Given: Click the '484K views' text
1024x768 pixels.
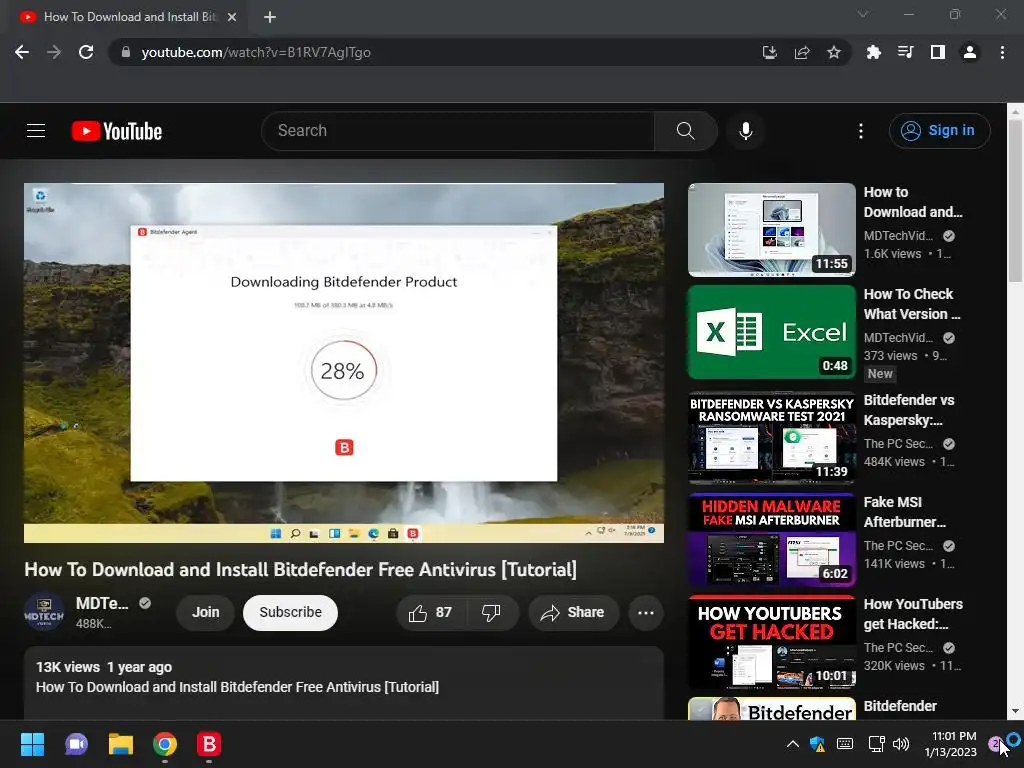Looking at the screenshot, I should pos(894,462).
